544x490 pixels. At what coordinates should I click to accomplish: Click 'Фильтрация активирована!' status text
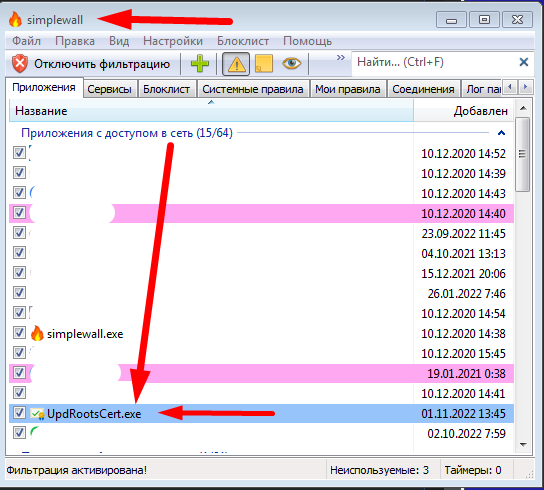coord(77,470)
